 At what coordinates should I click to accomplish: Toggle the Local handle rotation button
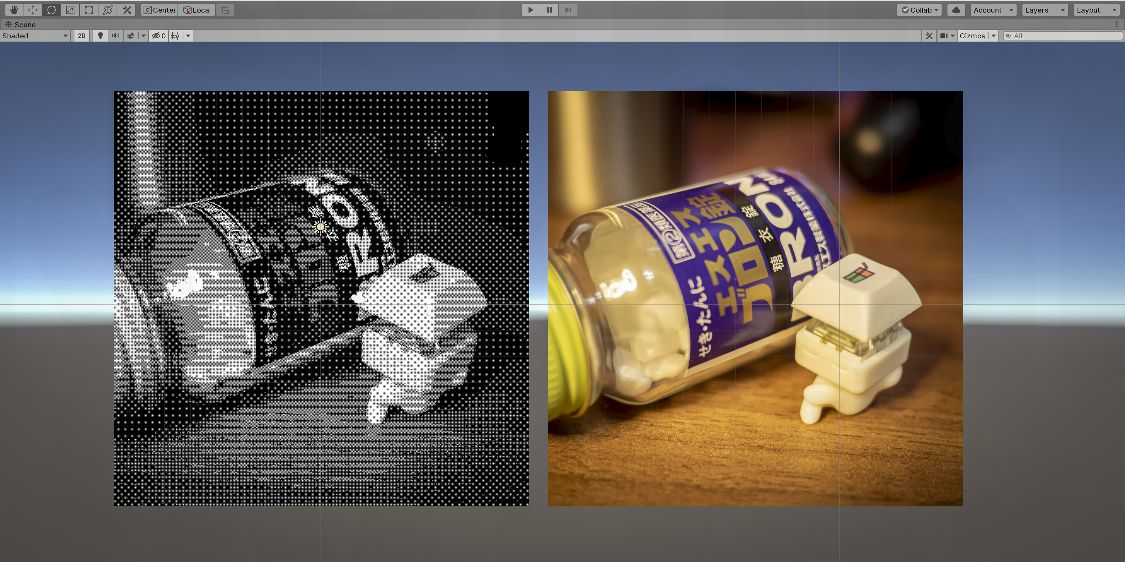click(x=196, y=10)
